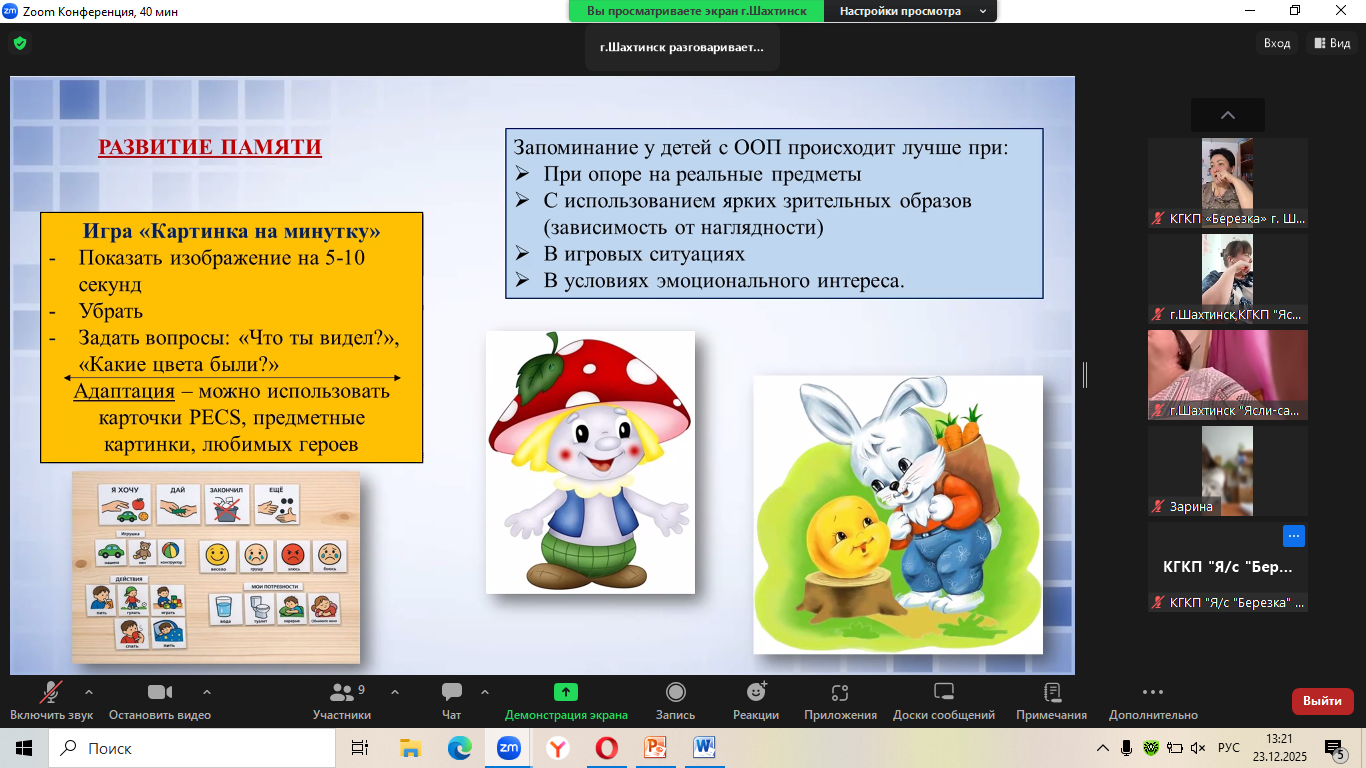The width and height of the screenshot is (1366, 768).
Task: Open Apps (Приложения) in Zoom toolbar
Action: coord(840,693)
